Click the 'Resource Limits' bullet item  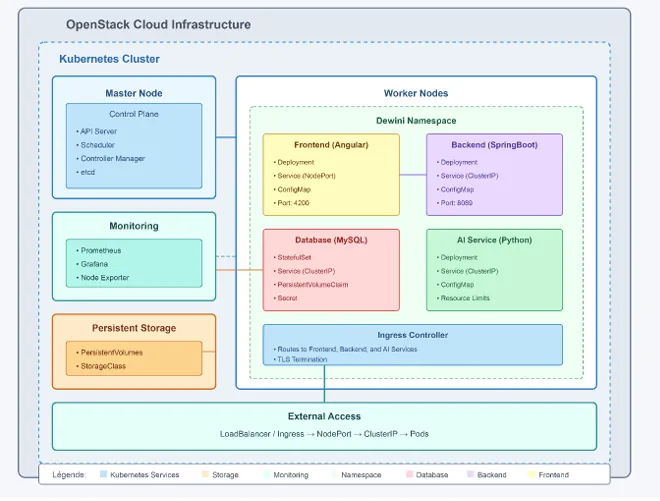[x=463, y=298]
